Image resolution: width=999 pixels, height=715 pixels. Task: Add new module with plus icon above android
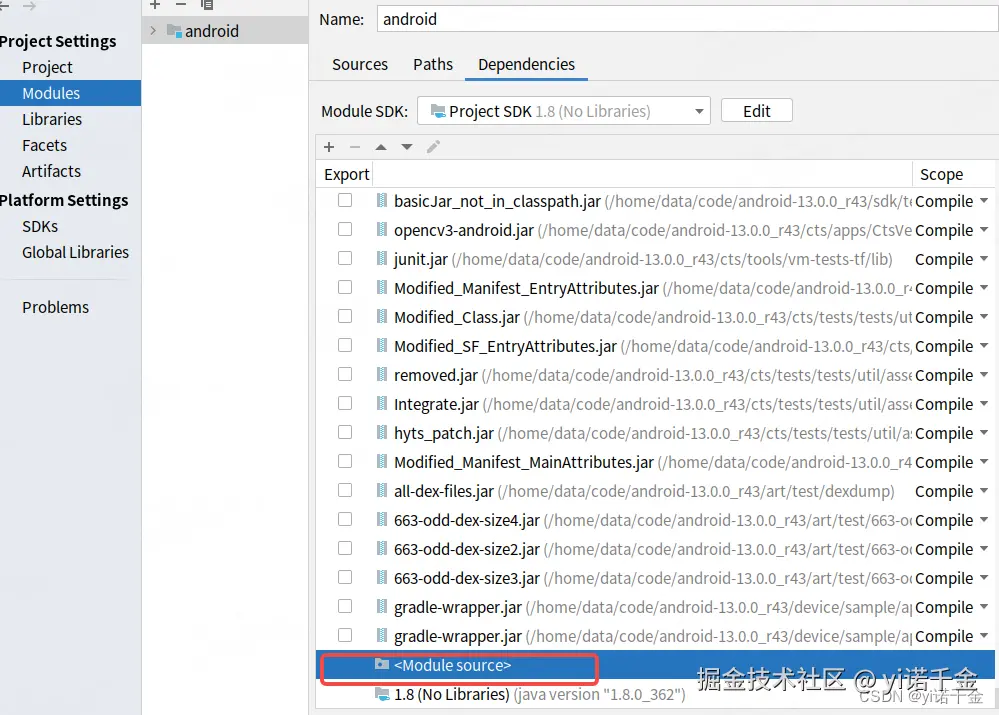(155, 5)
